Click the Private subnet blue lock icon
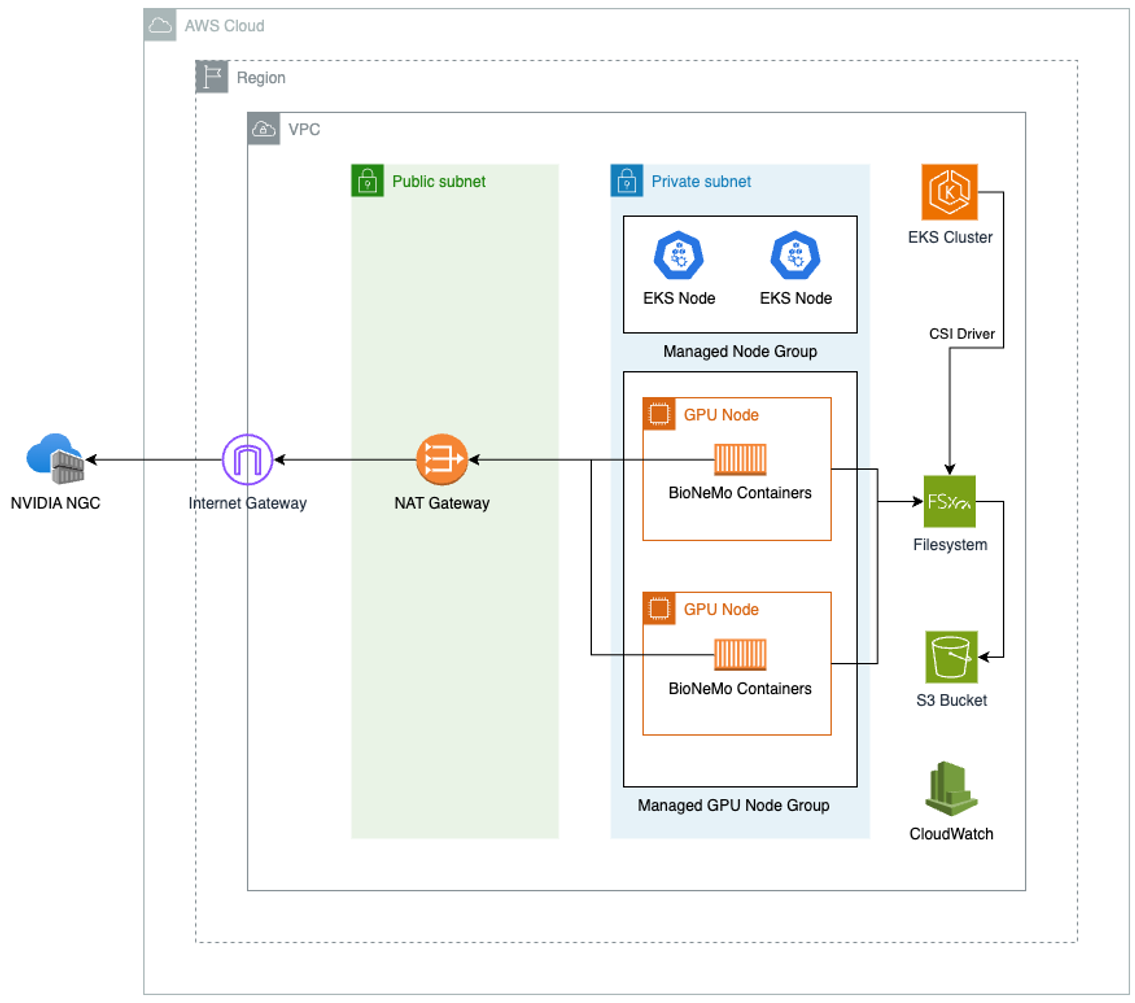The width and height of the screenshot is (1135, 1003). point(625,181)
